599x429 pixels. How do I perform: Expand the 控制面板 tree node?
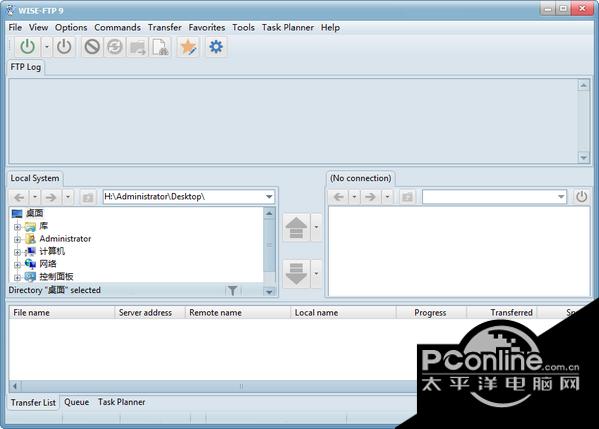(x=17, y=277)
